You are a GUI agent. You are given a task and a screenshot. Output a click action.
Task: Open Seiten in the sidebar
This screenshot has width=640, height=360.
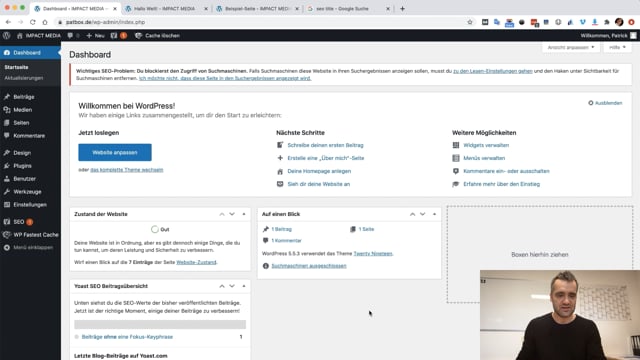pyautogui.click(x=21, y=123)
